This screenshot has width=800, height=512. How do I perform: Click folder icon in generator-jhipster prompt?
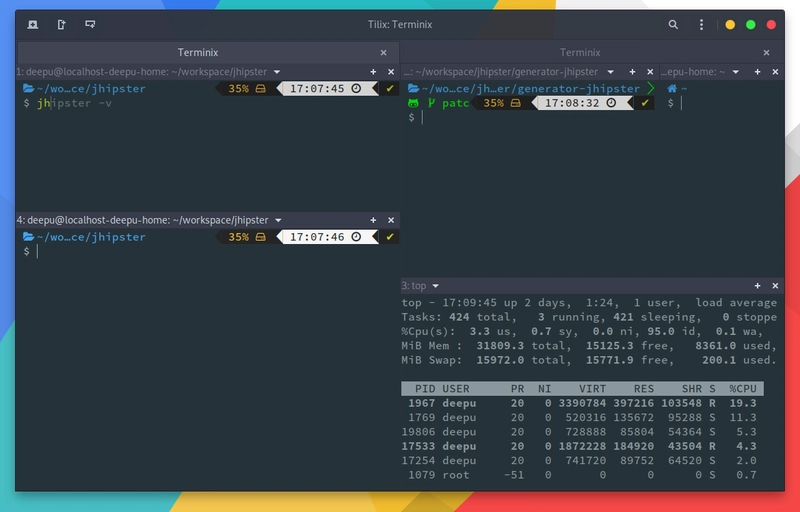click(x=414, y=88)
